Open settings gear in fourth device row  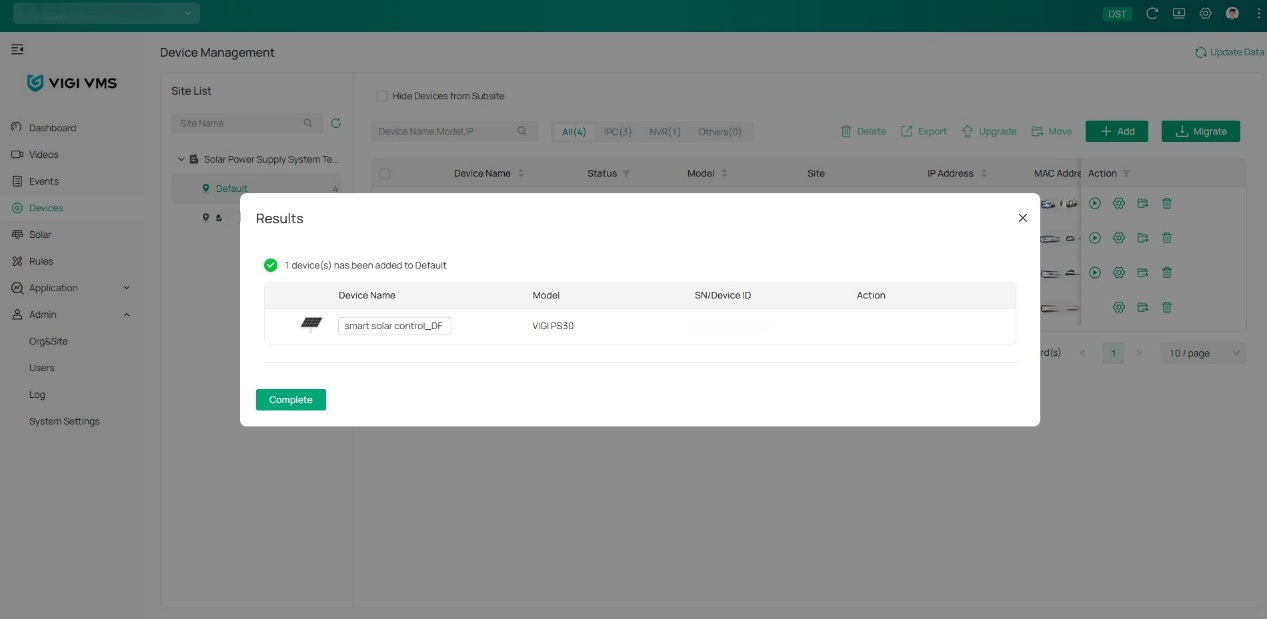[x=1119, y=307]
